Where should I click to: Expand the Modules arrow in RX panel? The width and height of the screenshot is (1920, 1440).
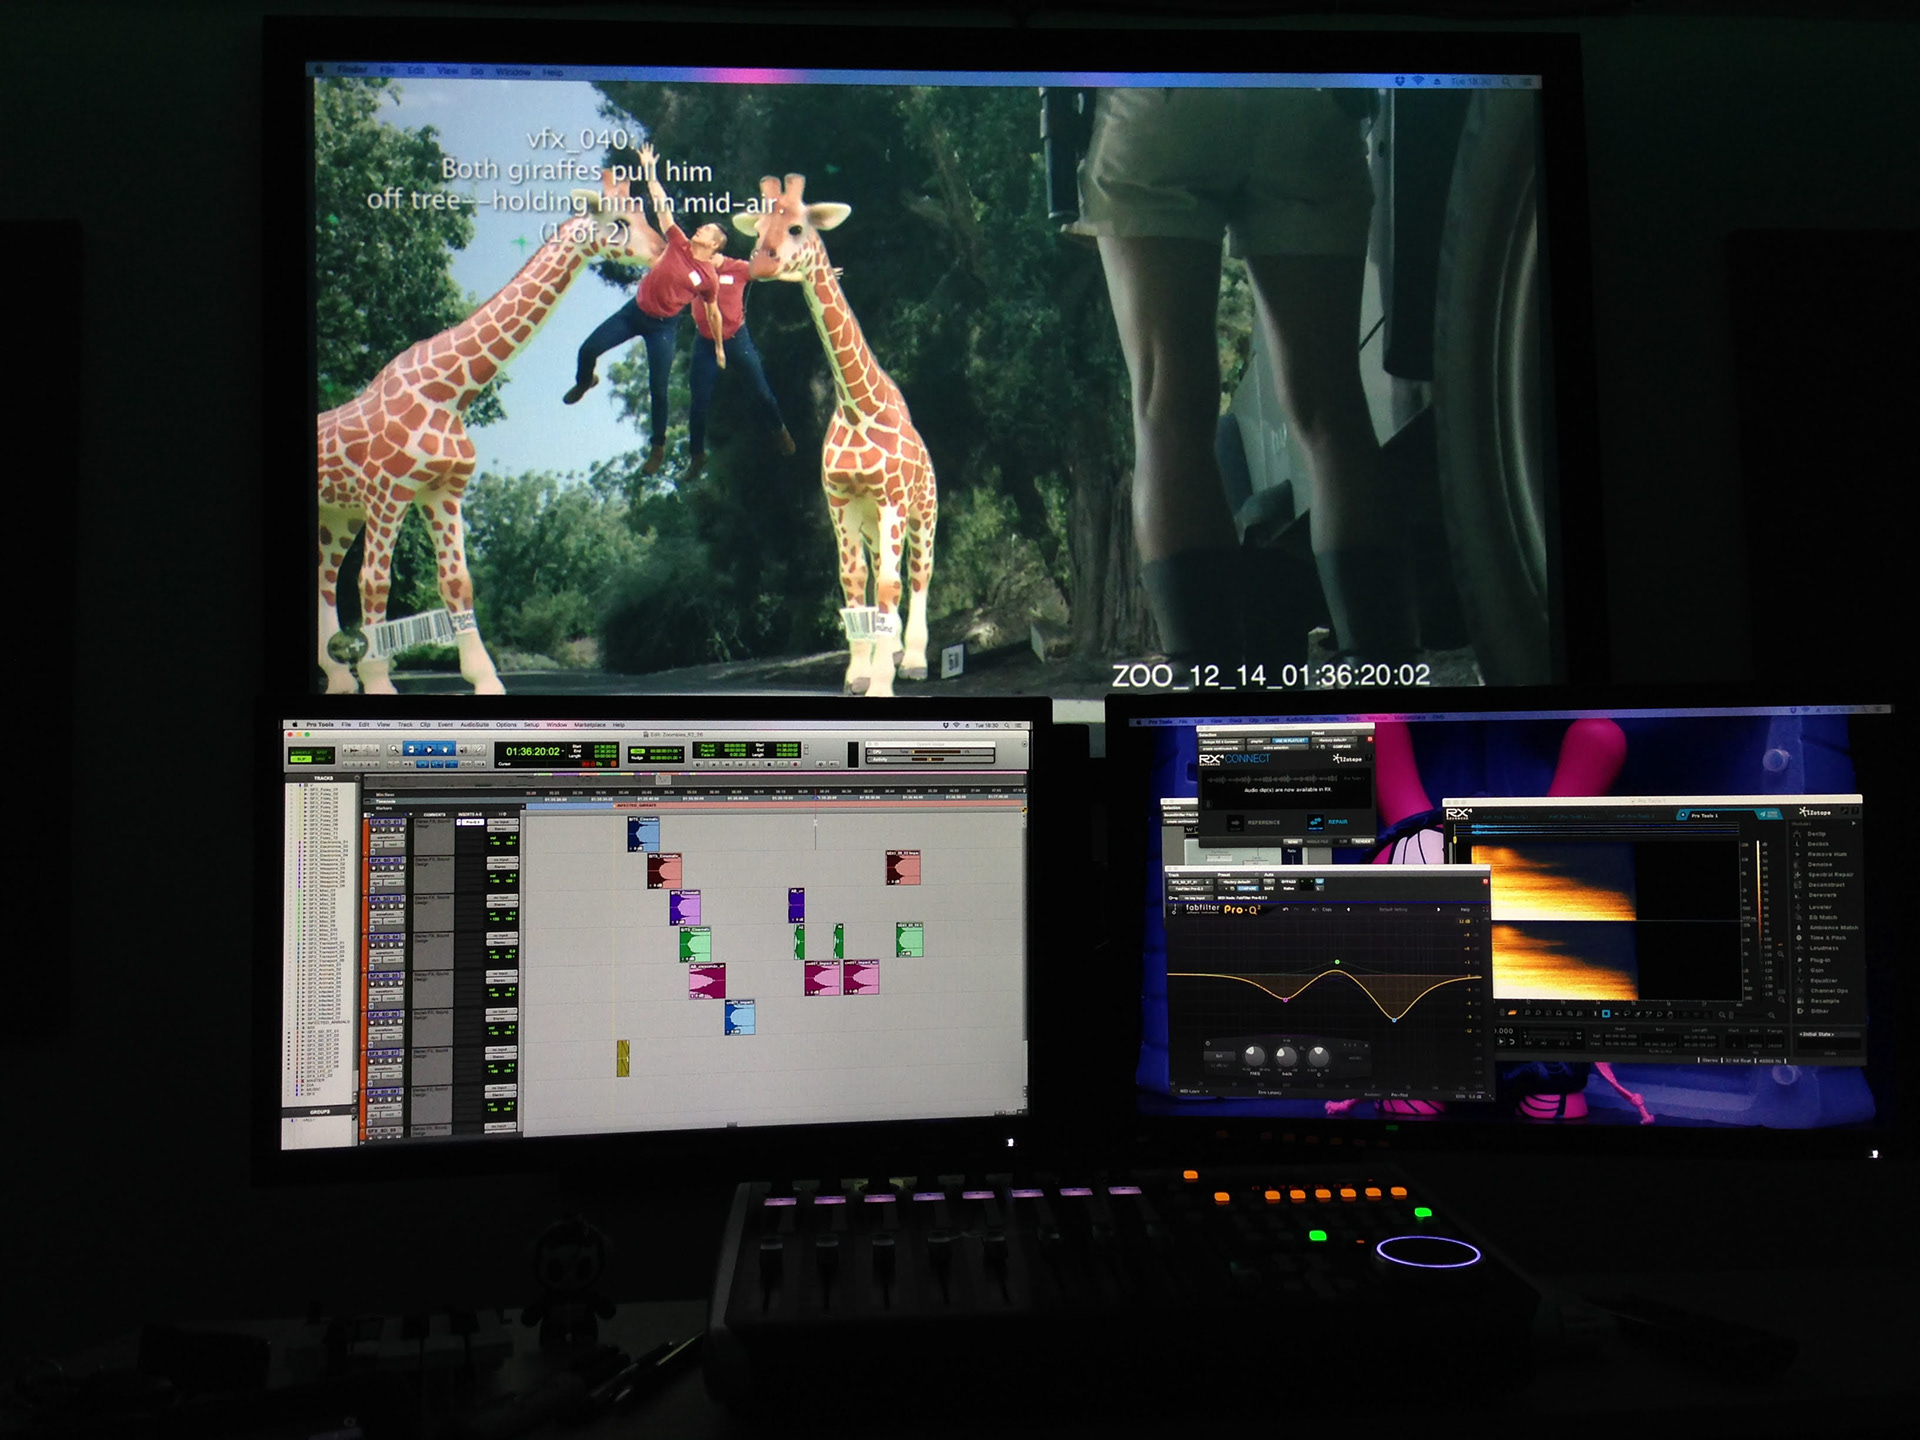click(1853, 824)
